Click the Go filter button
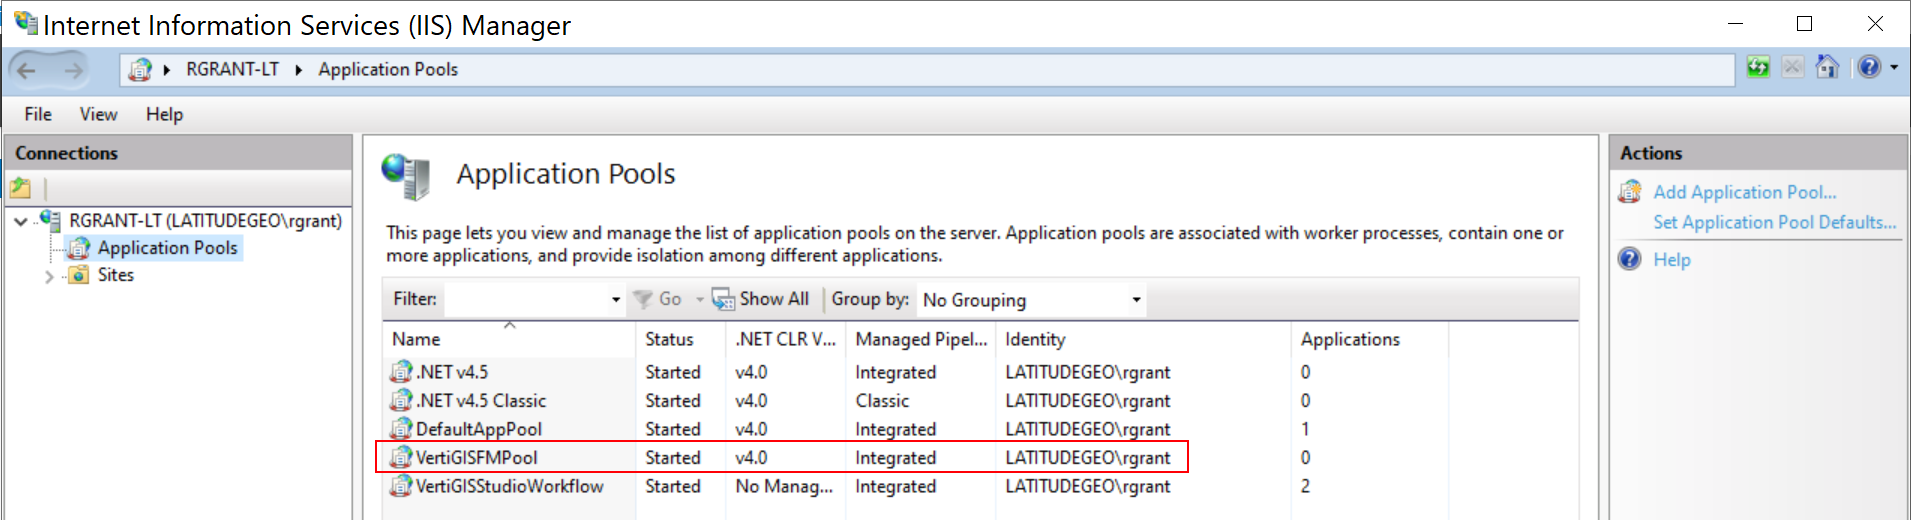The width and height of the screenshot is (1911, 520). (658, 299)
